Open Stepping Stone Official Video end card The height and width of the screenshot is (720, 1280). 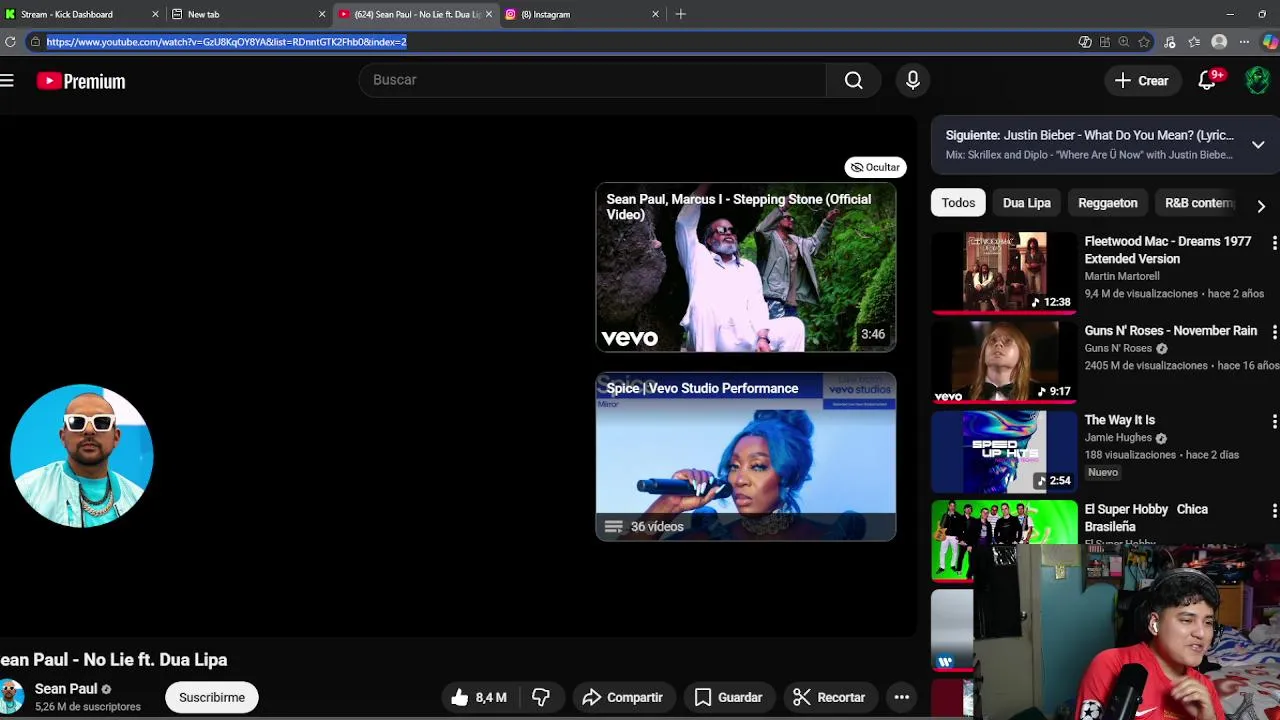click(746, 267)
